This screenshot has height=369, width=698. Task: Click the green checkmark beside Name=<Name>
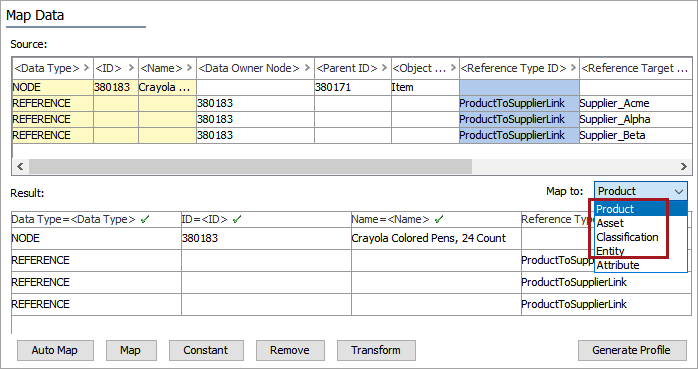(x=439, y=219)
